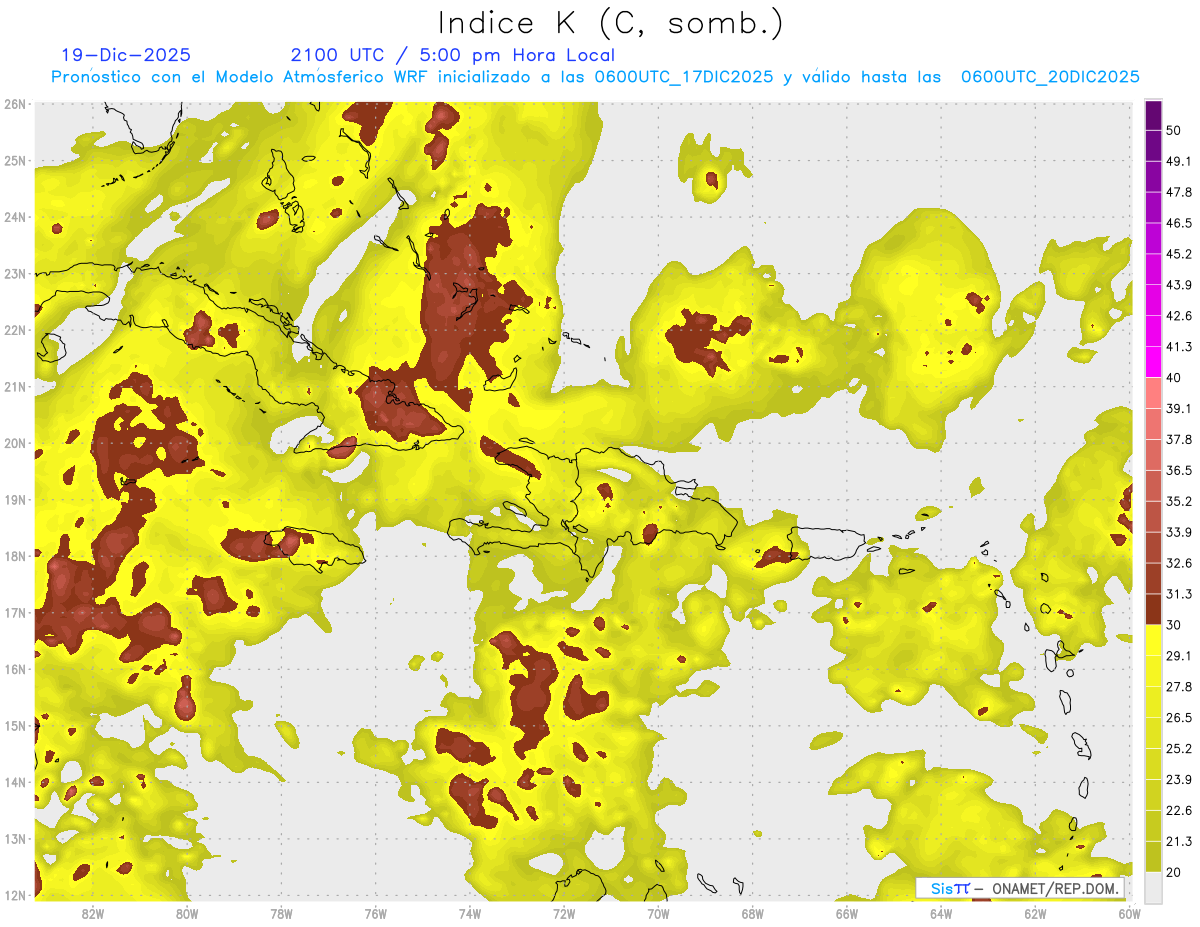
Task: Click the "ONAMET/REP.DOM." credit label
Action: coord(1056,888)
